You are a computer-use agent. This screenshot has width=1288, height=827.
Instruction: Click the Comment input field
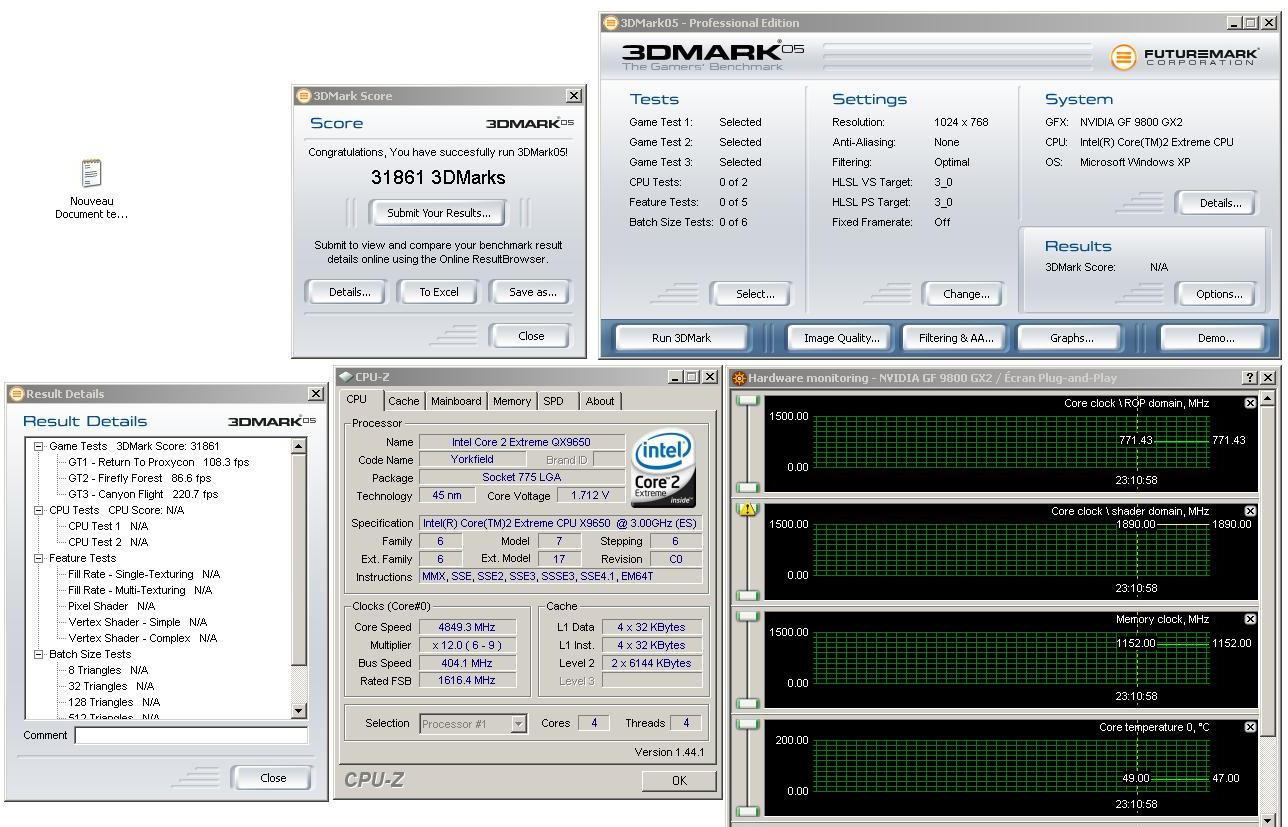coord(191,736)
